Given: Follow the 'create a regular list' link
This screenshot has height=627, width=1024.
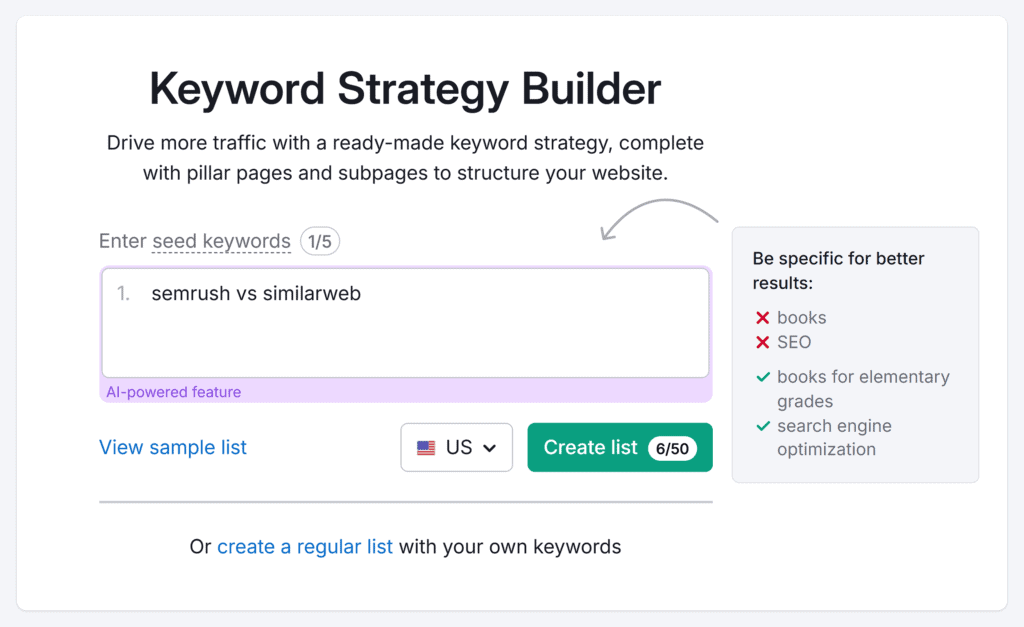Looking at the screenshot, I should [x=305, y=546].
